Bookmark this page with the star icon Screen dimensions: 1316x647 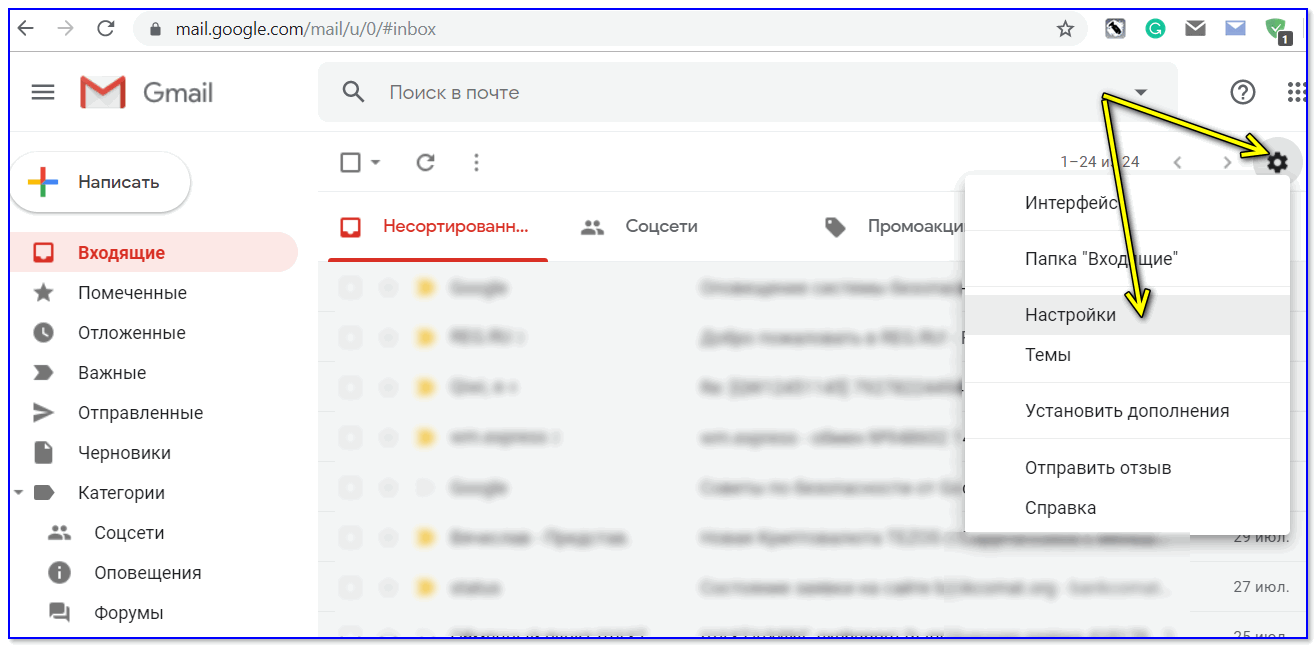1065,29
